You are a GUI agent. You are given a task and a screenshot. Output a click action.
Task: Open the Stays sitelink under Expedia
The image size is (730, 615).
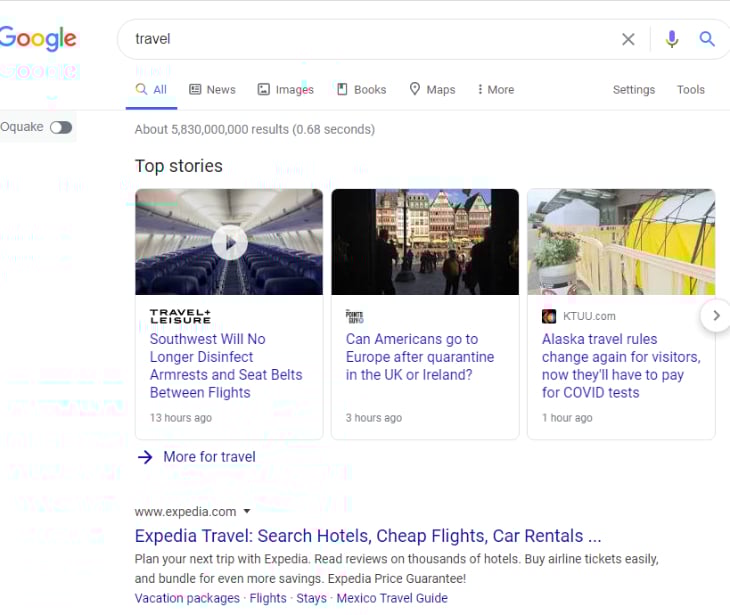click(x=311, y=598)
